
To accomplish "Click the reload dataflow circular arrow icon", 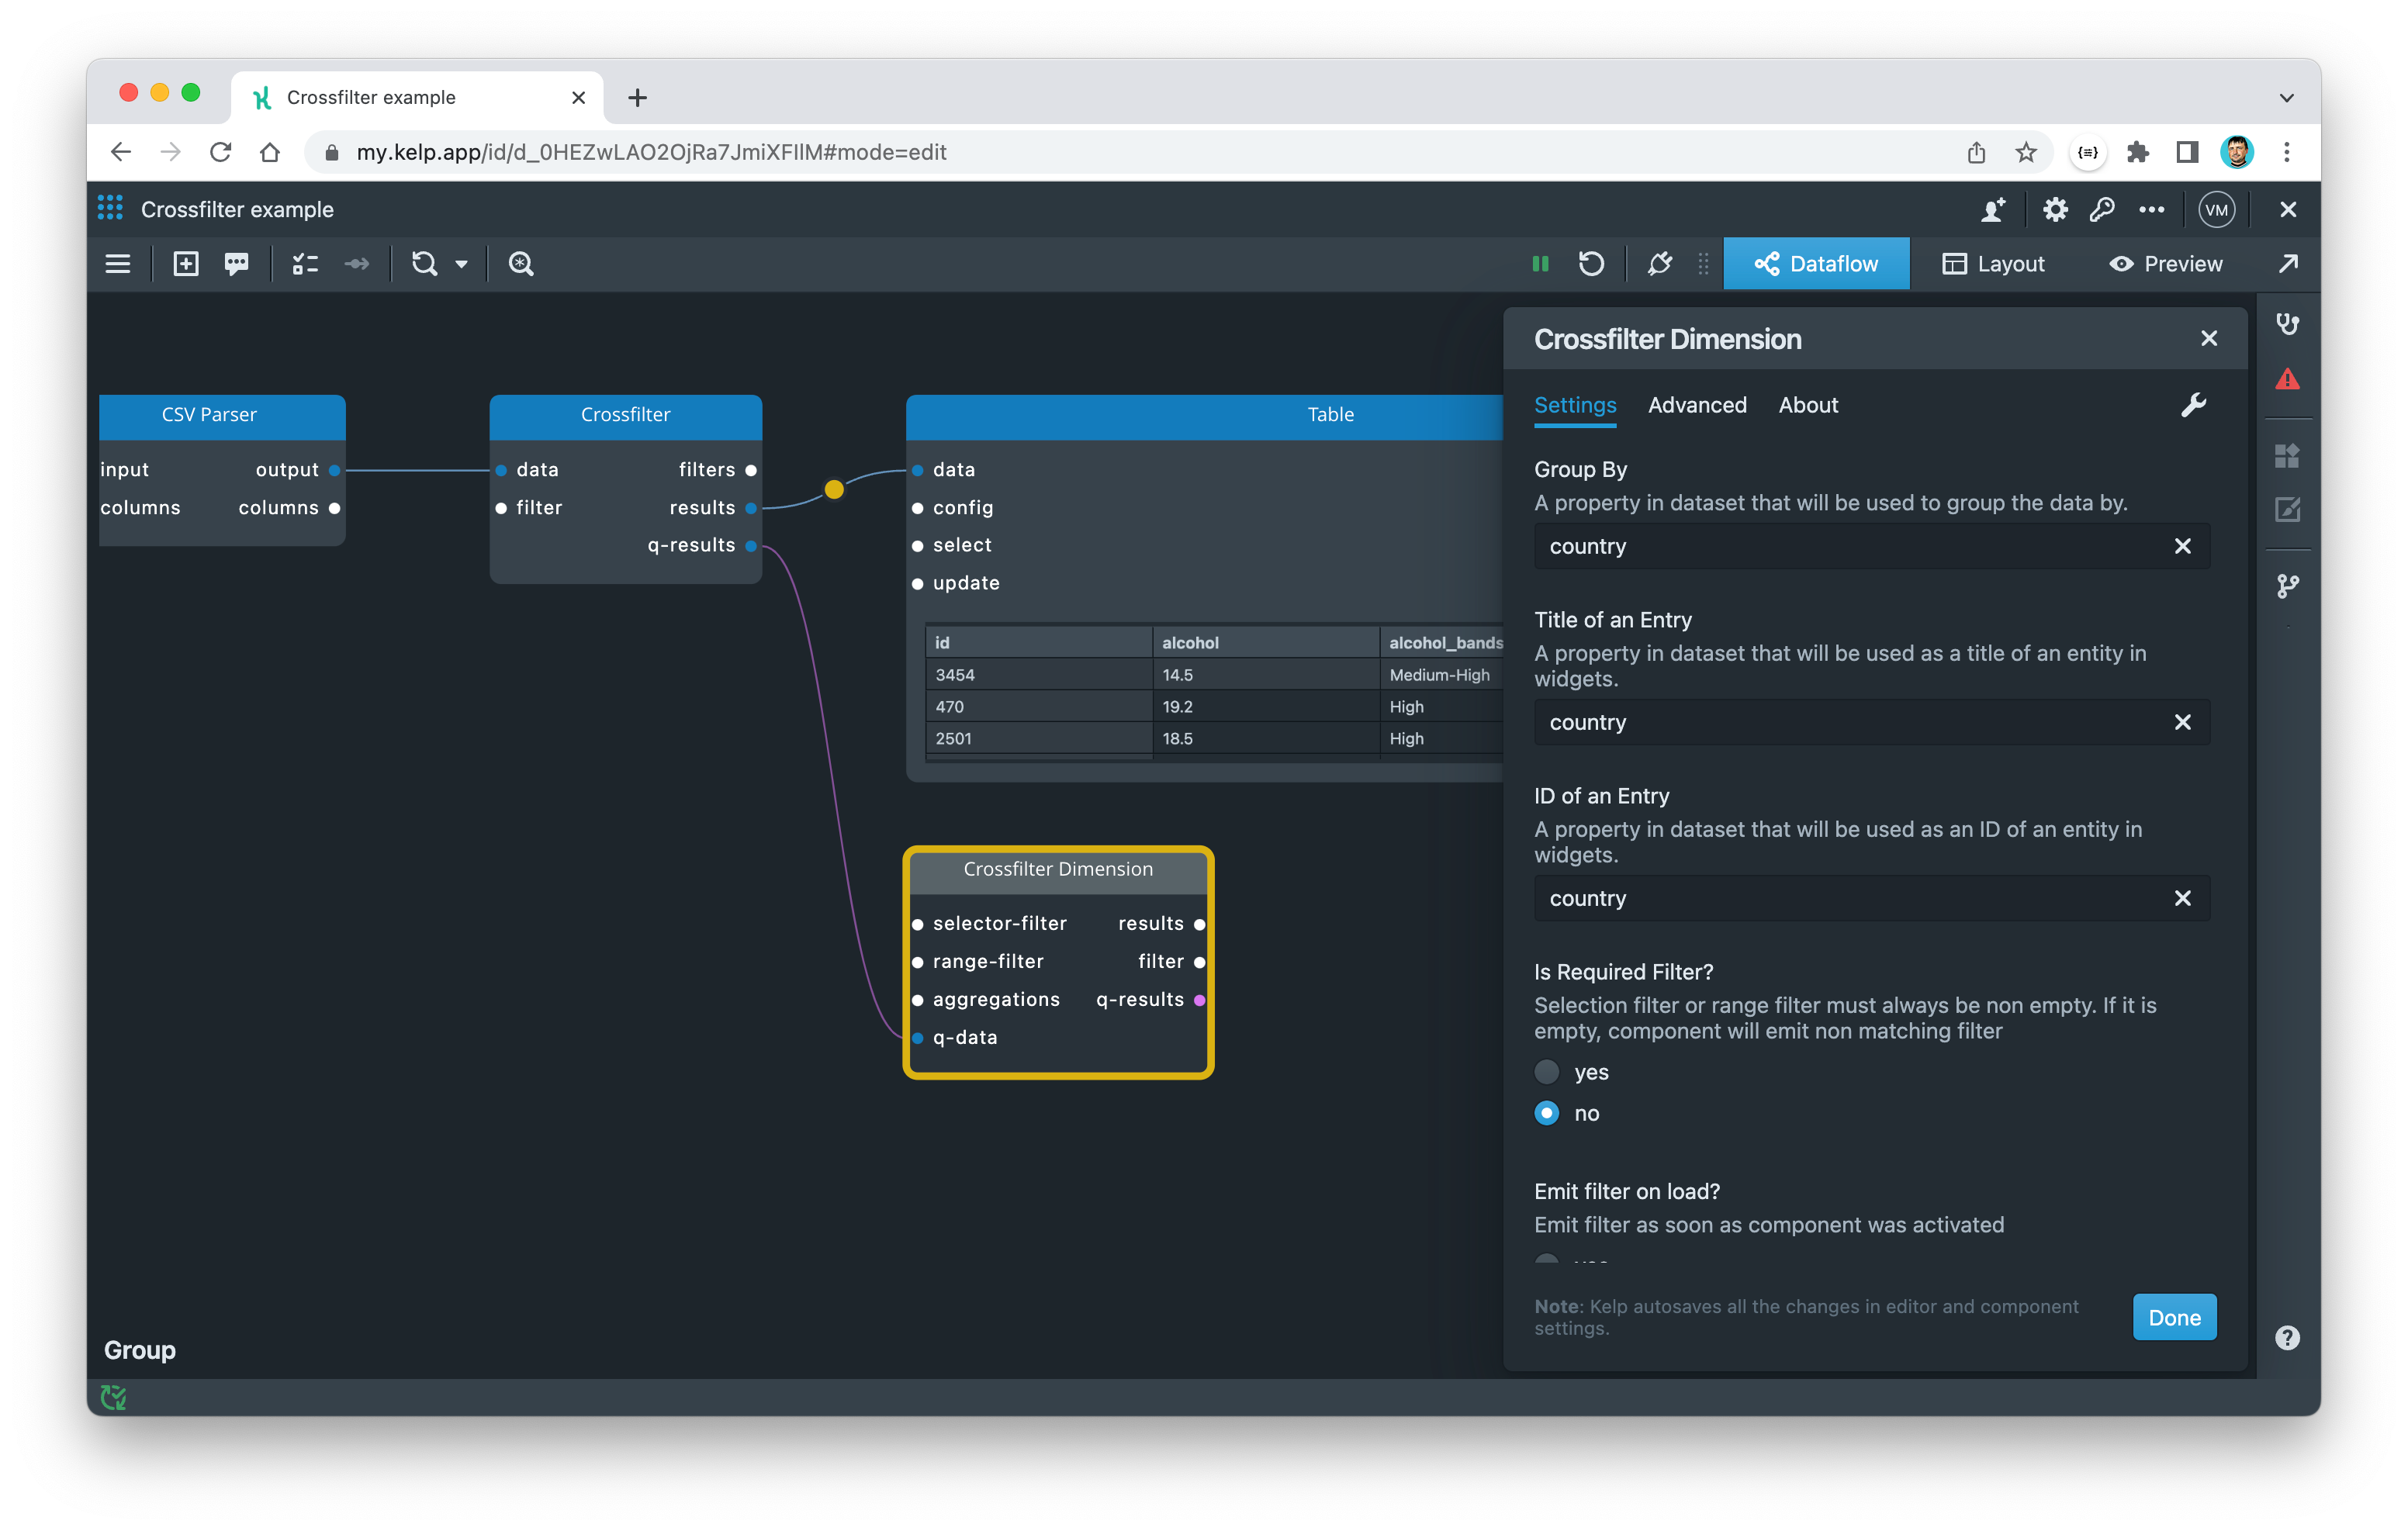I will point(1591,264).
